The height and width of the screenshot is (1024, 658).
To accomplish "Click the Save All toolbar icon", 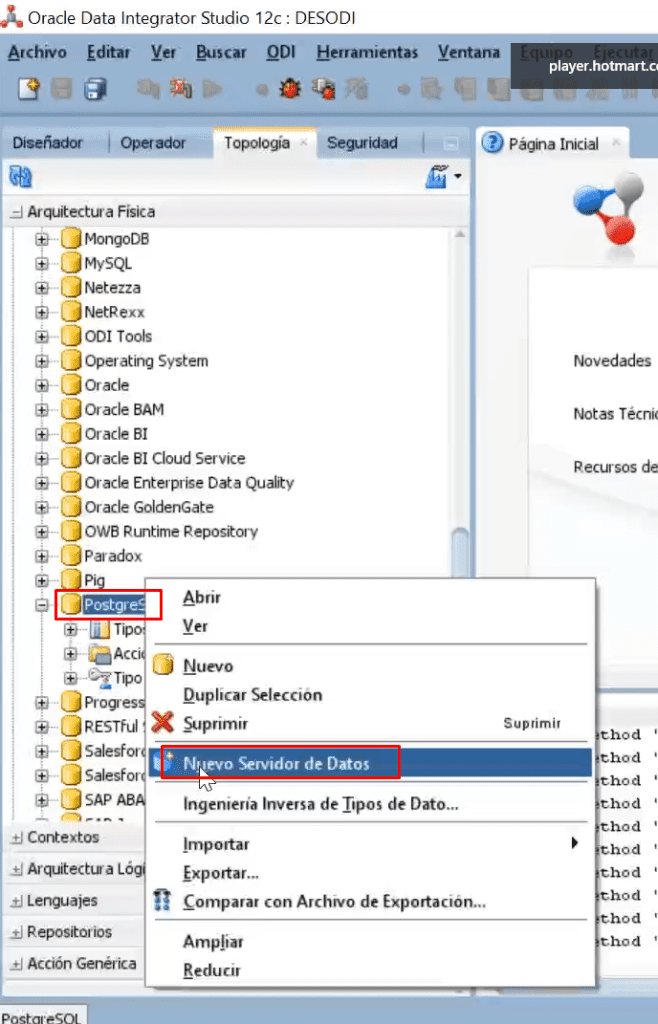I will coord(95,89).
